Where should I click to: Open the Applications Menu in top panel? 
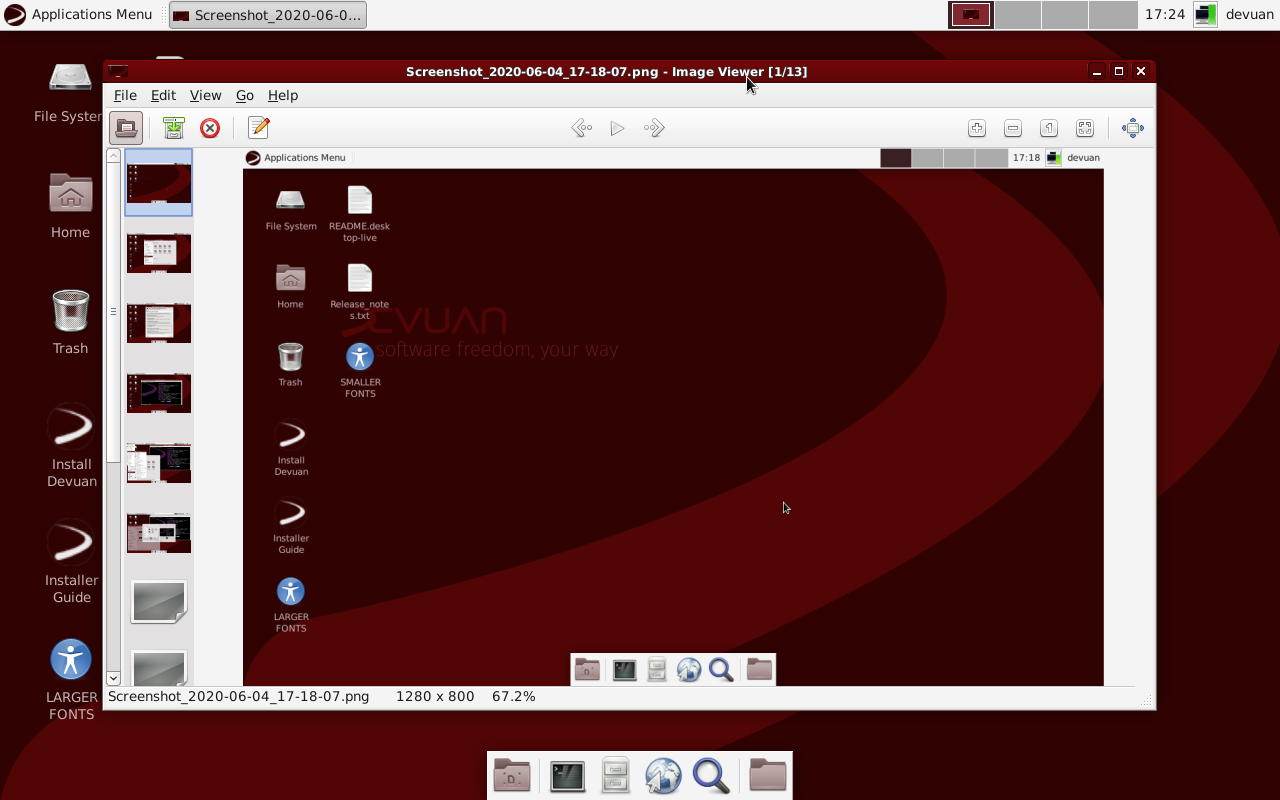coord(79,14)
